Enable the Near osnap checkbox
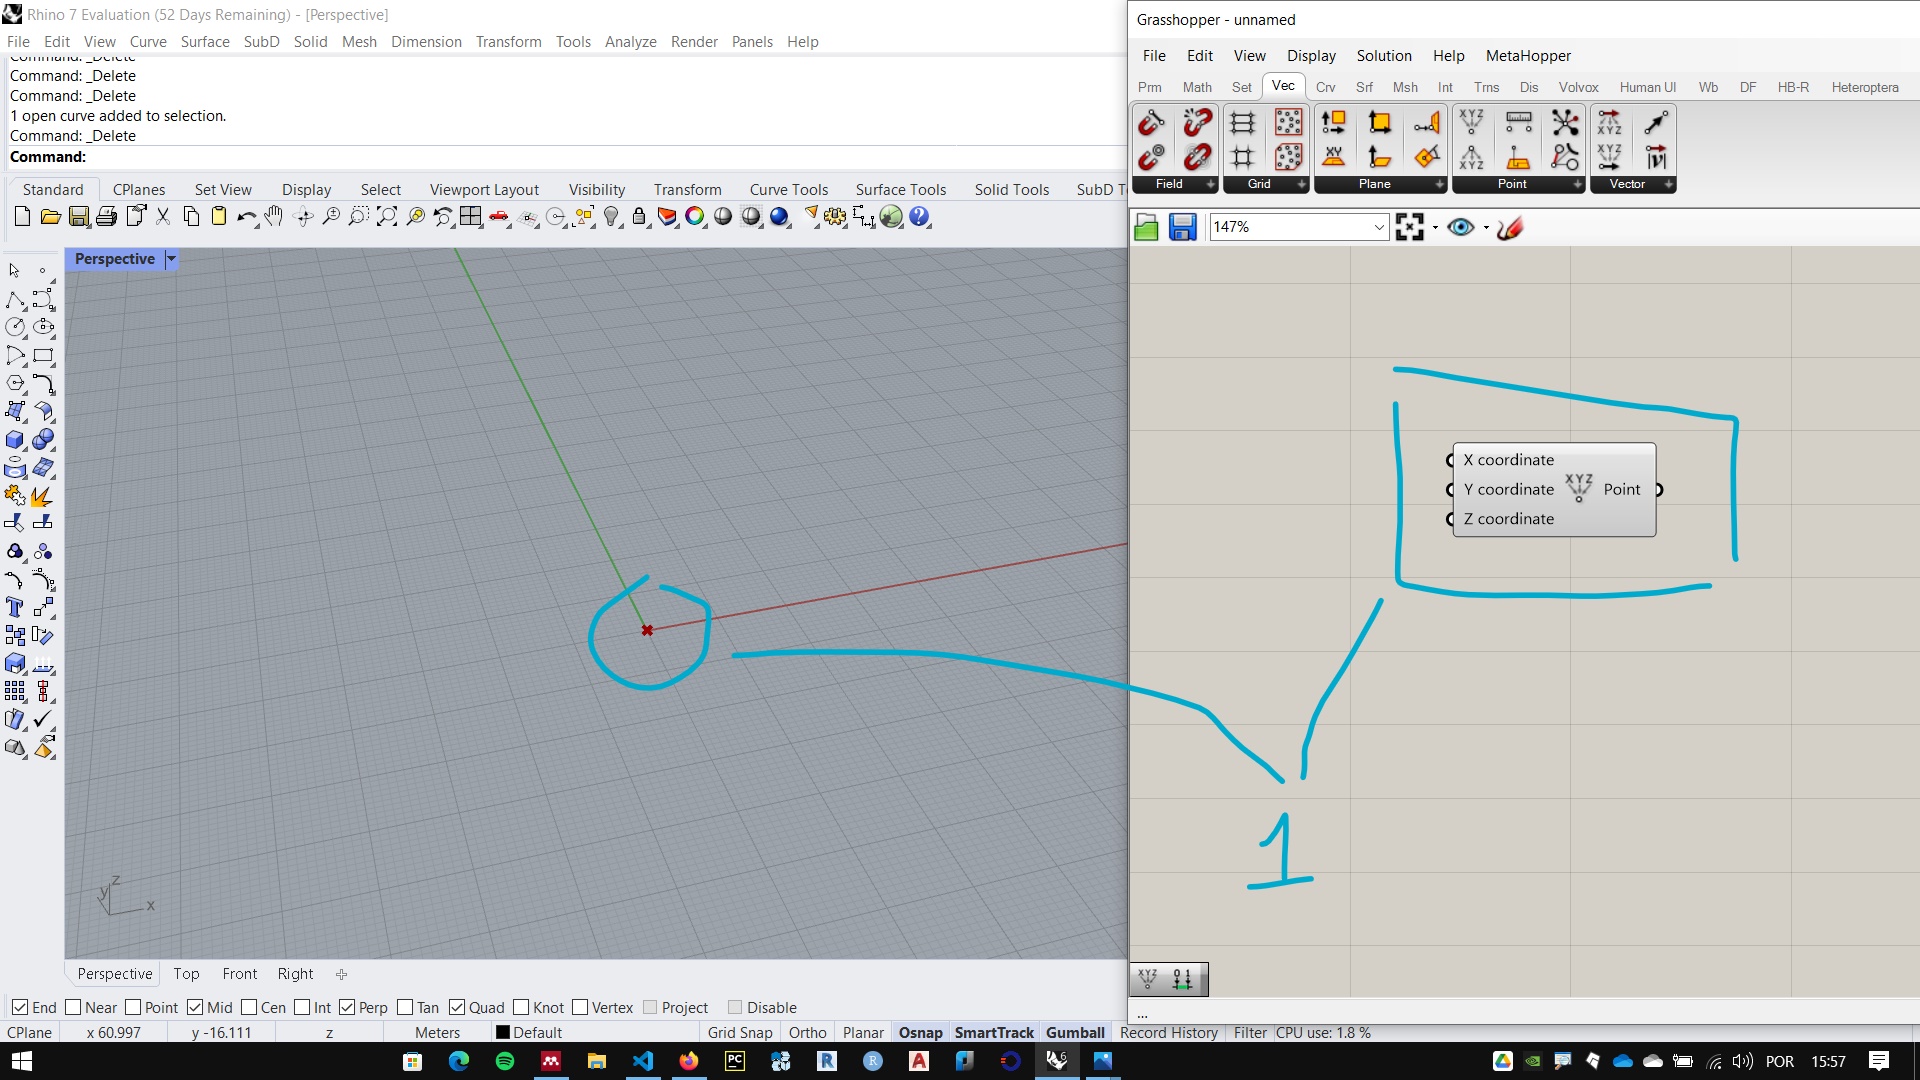Screen dimensions: 1920x1080 [72, 1007]
